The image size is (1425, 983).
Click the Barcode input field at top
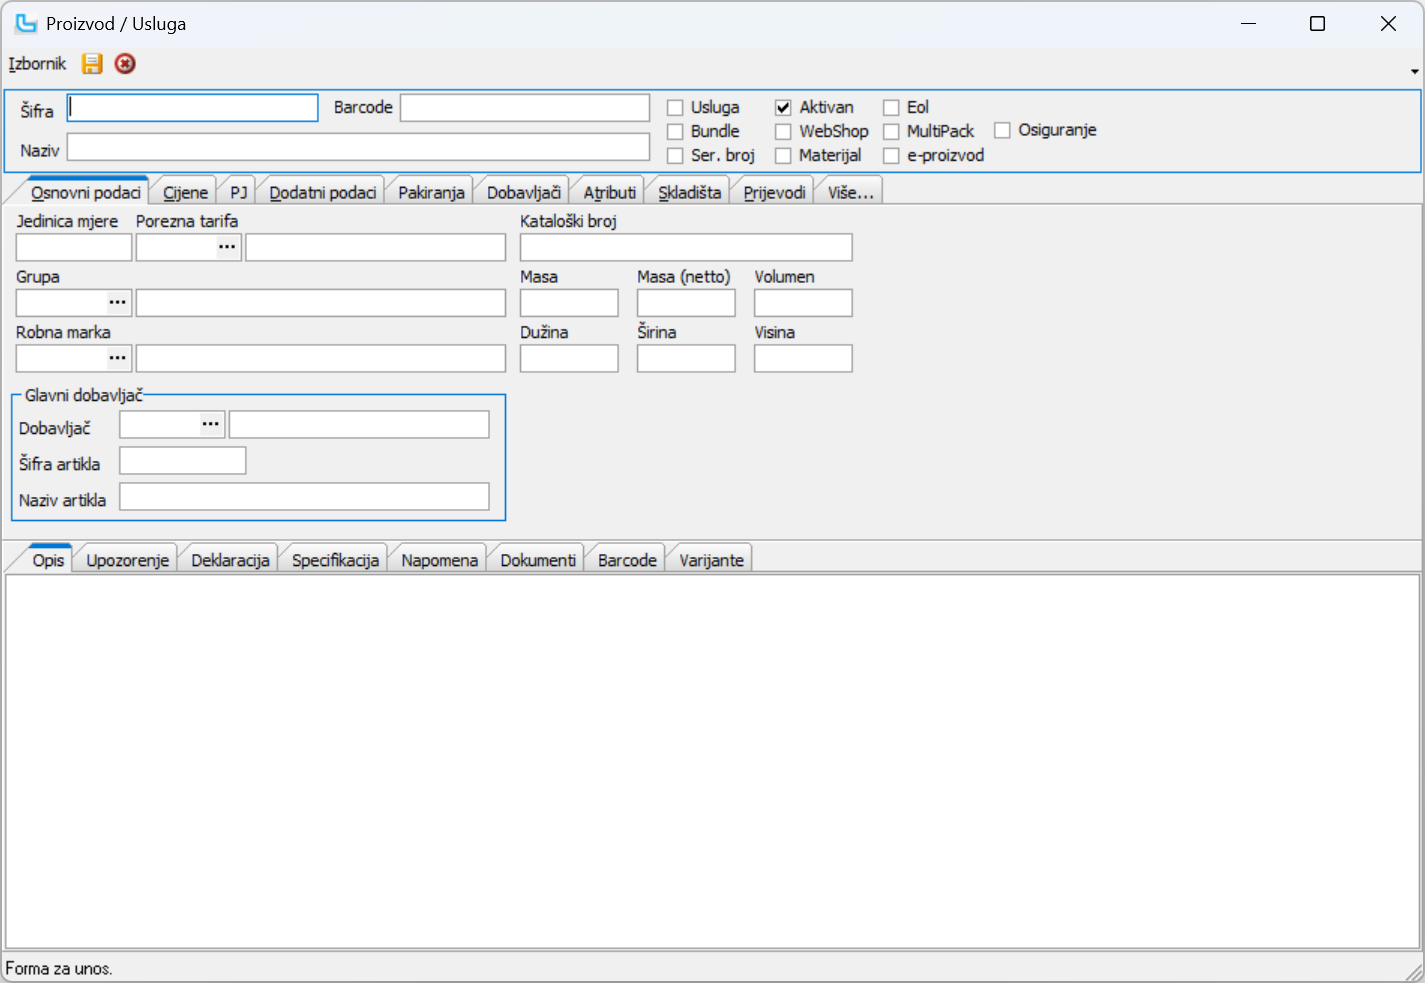525,108
